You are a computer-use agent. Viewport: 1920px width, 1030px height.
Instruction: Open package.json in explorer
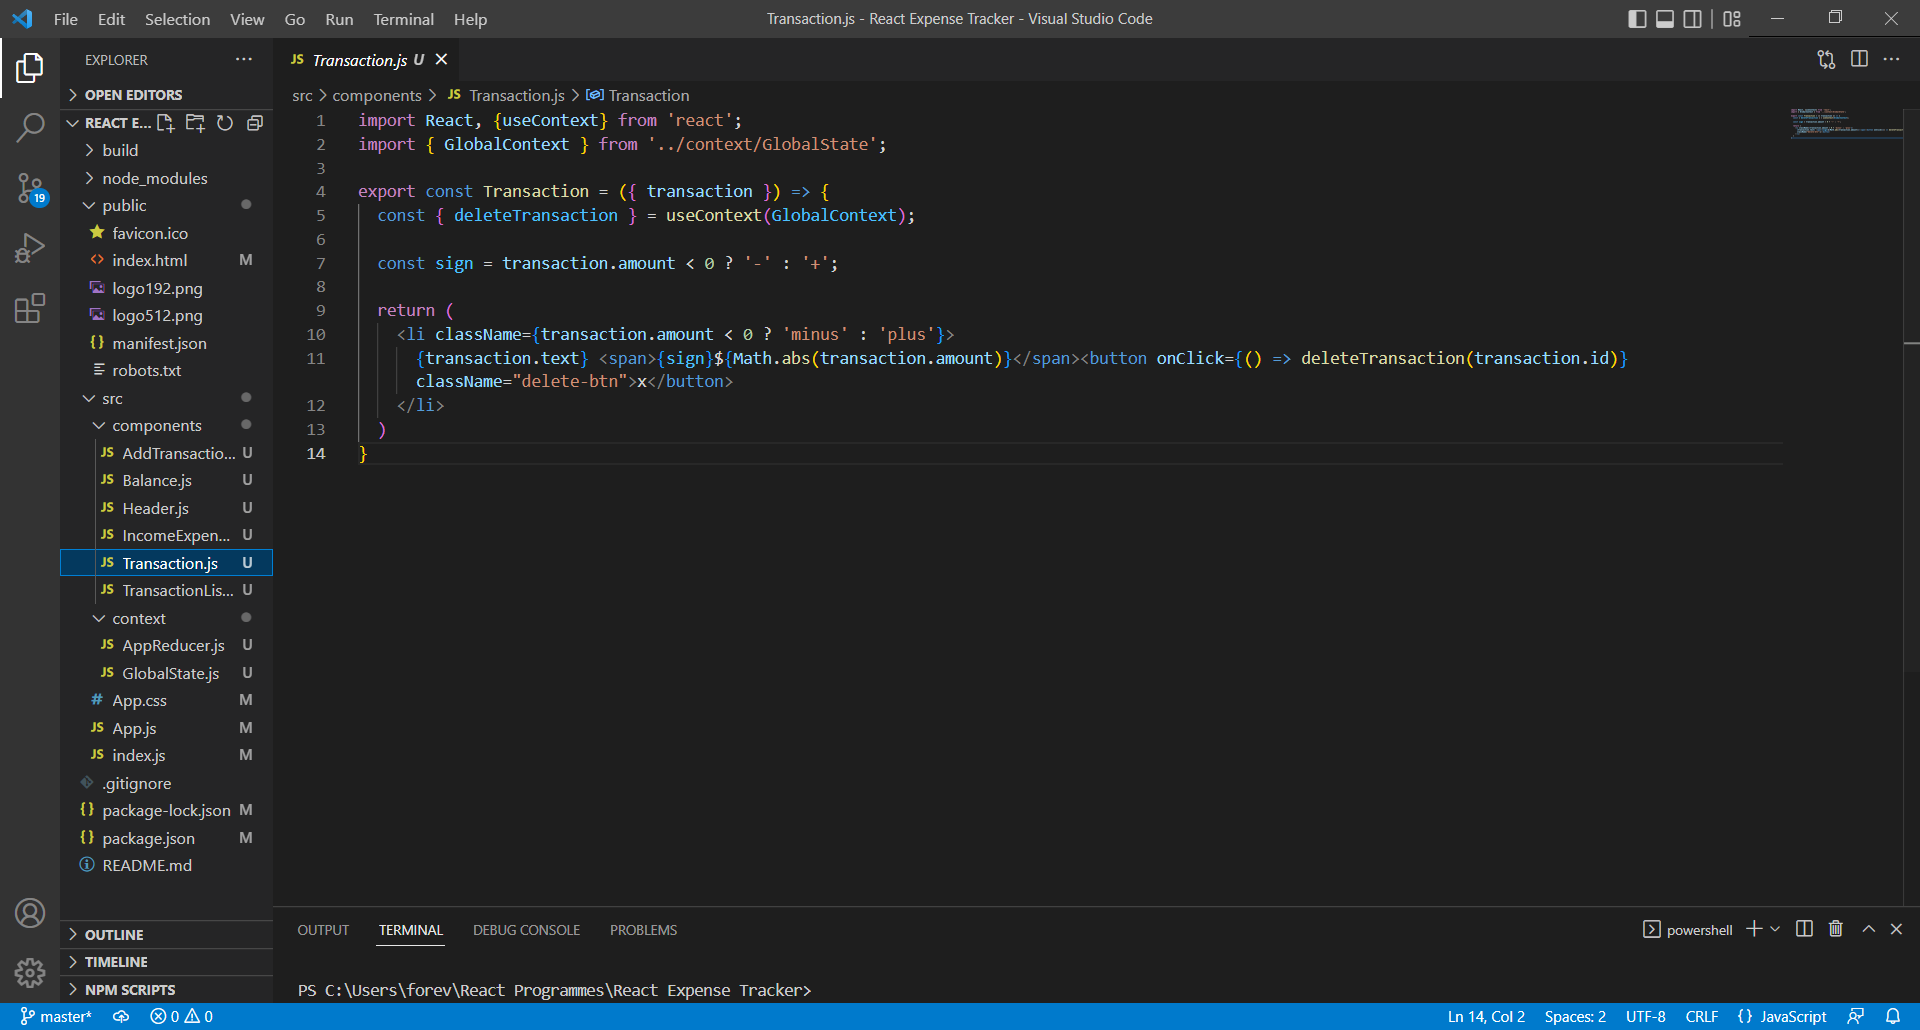click(166, 838)
